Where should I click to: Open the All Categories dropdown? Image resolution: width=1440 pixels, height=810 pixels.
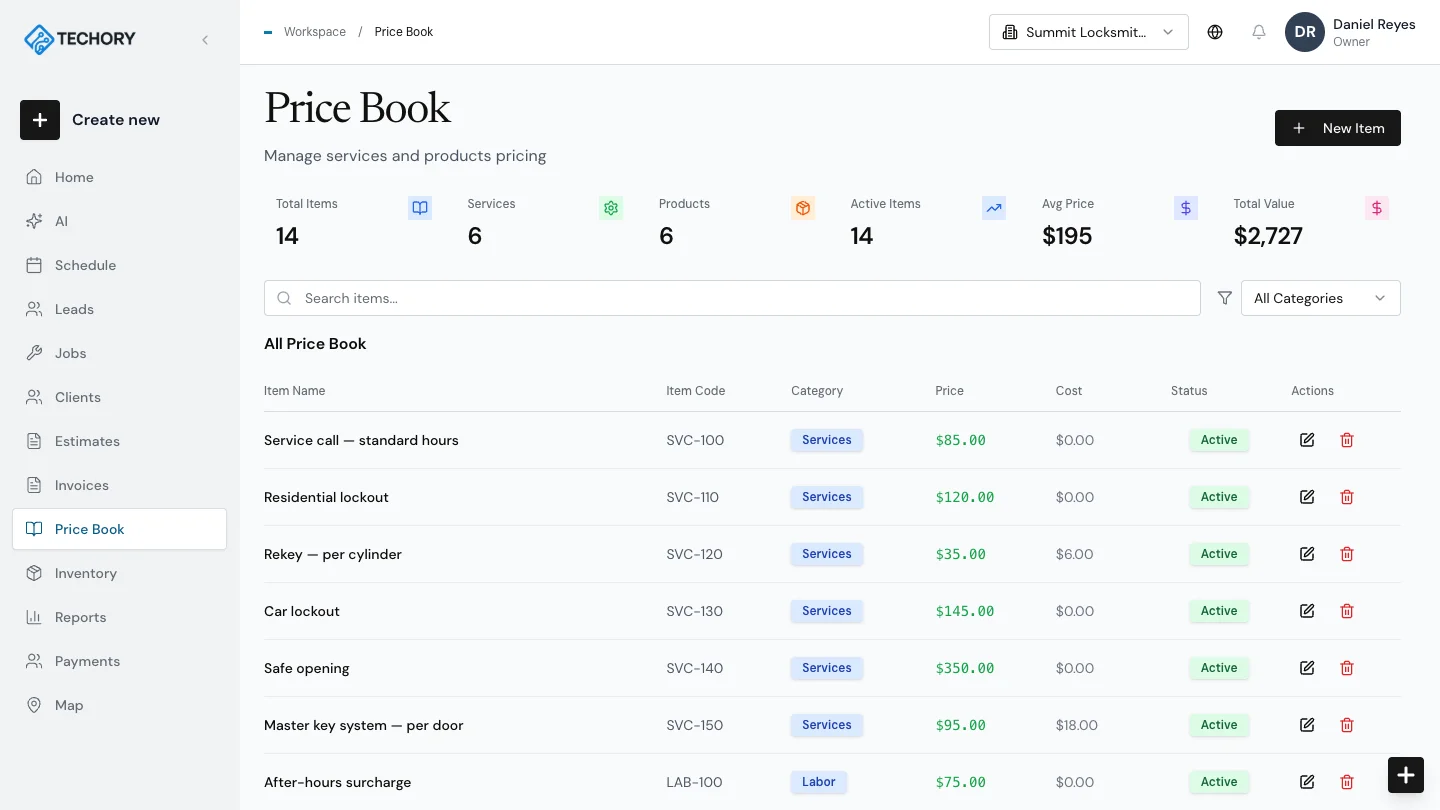pyautogui.click(x=1320, y=298)
